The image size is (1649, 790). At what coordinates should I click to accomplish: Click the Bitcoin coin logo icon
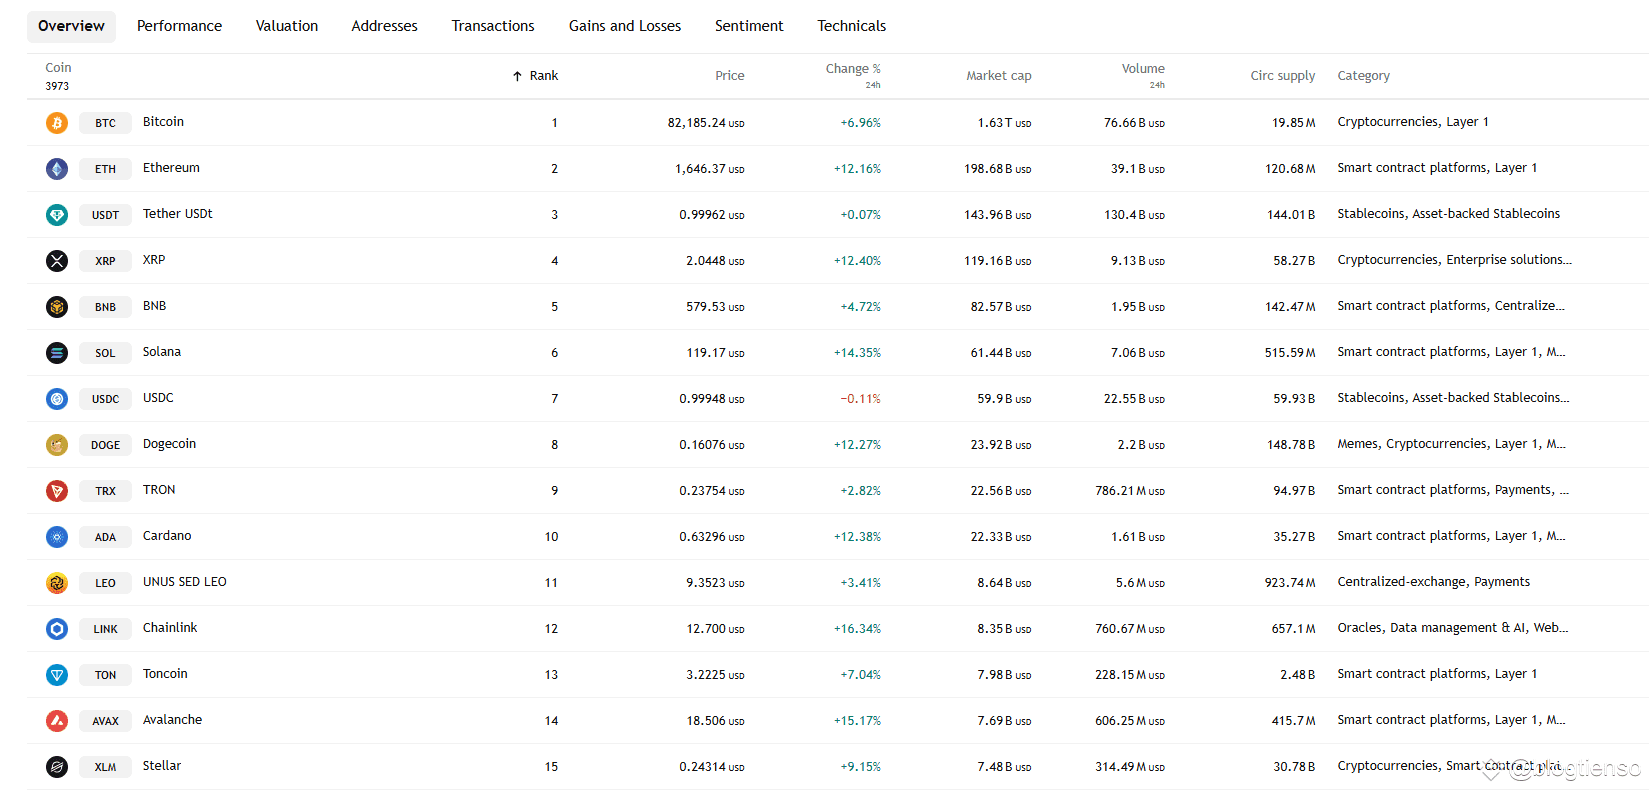tap(57, 123)
